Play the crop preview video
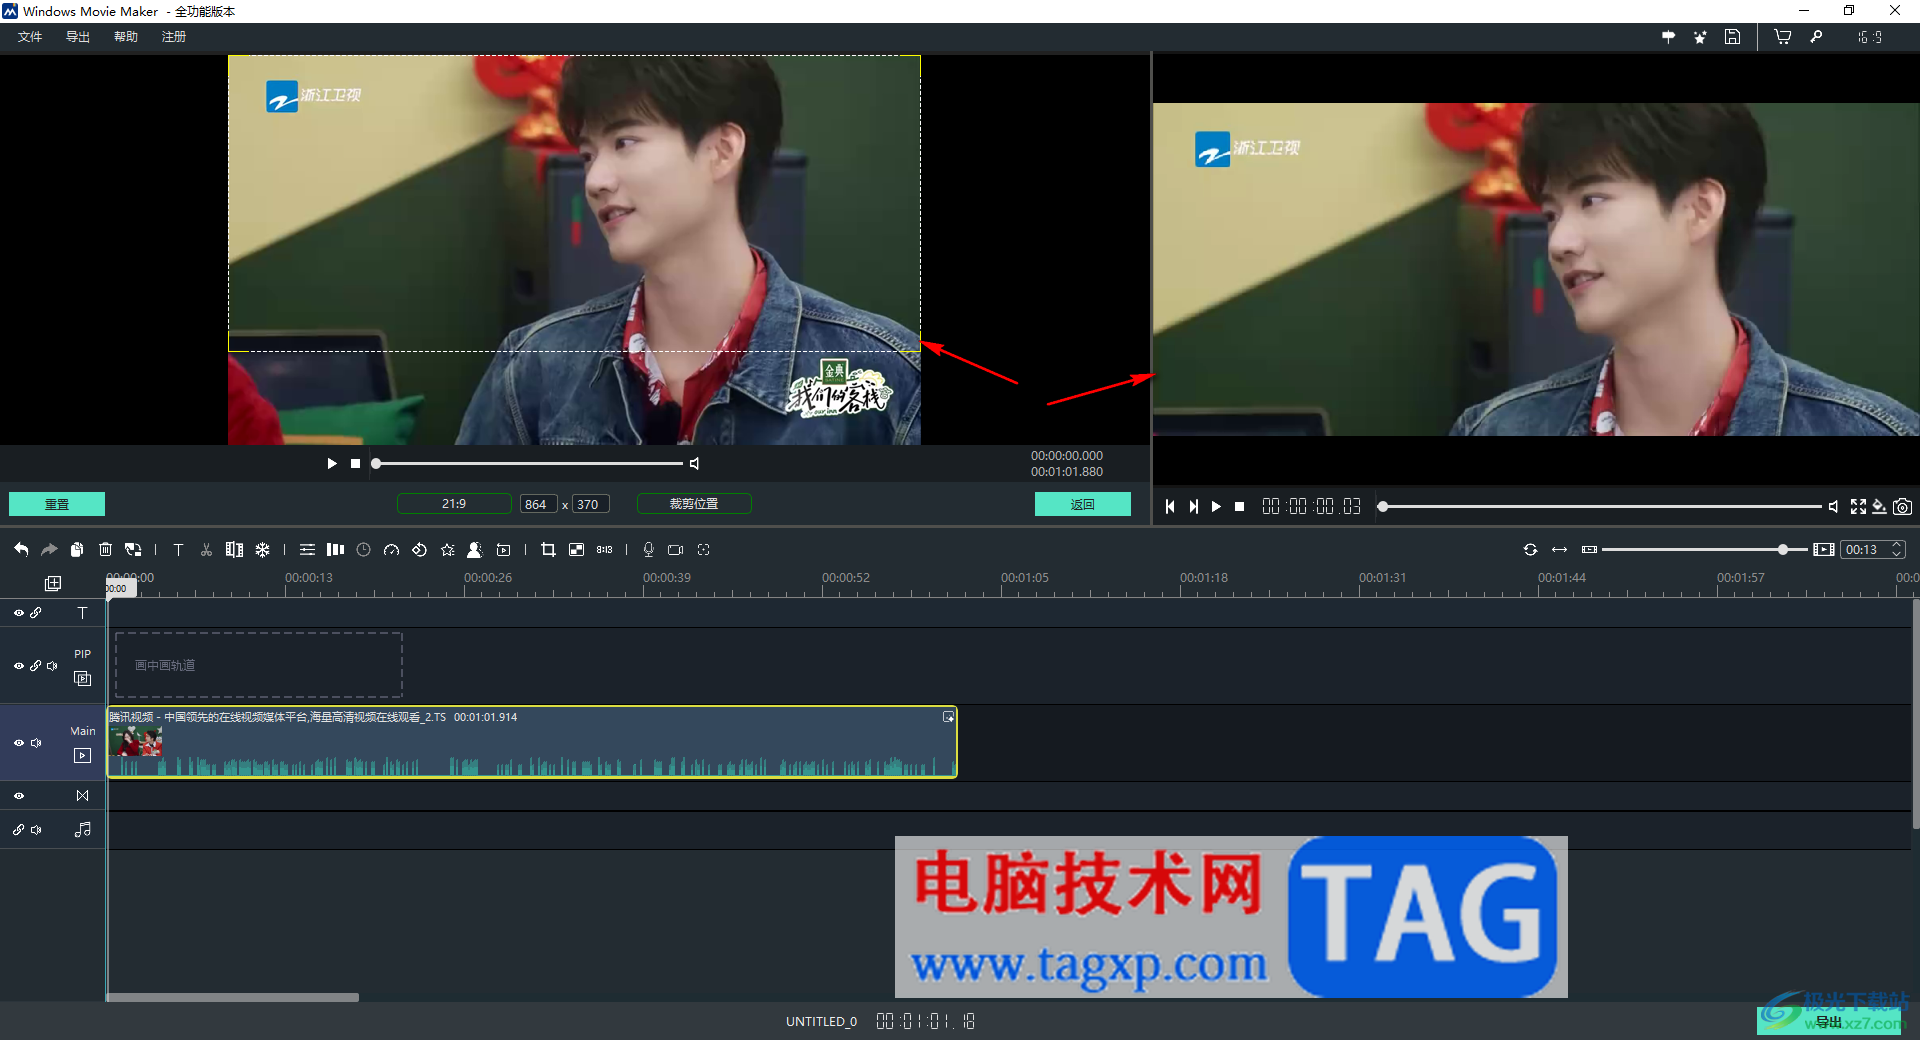This screenshot has width=1920, height=1040. click(332, 464)
